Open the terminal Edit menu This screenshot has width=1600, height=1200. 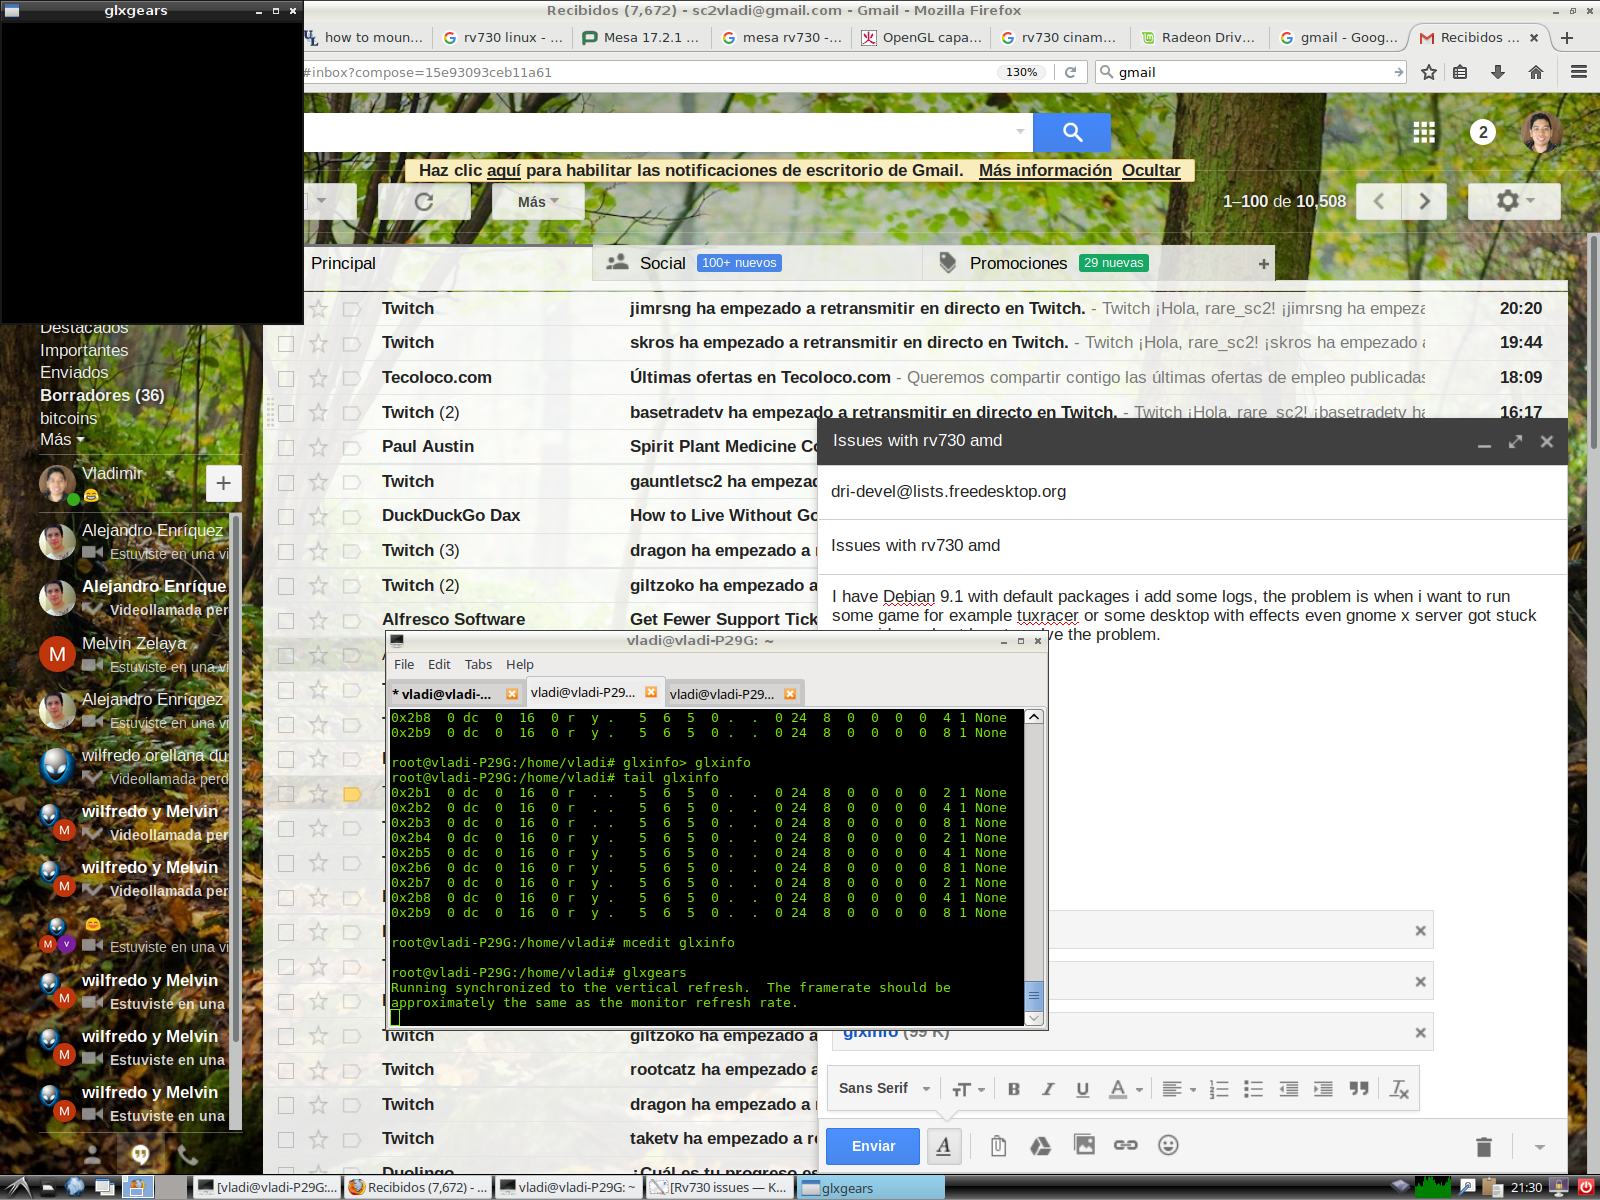439,665
